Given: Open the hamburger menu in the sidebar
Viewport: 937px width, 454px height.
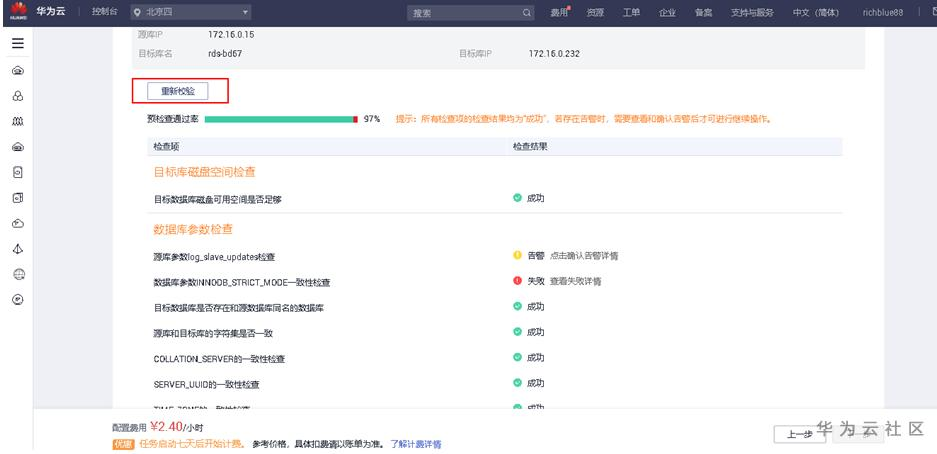Looking at the screenshot, I should point(18,44).
